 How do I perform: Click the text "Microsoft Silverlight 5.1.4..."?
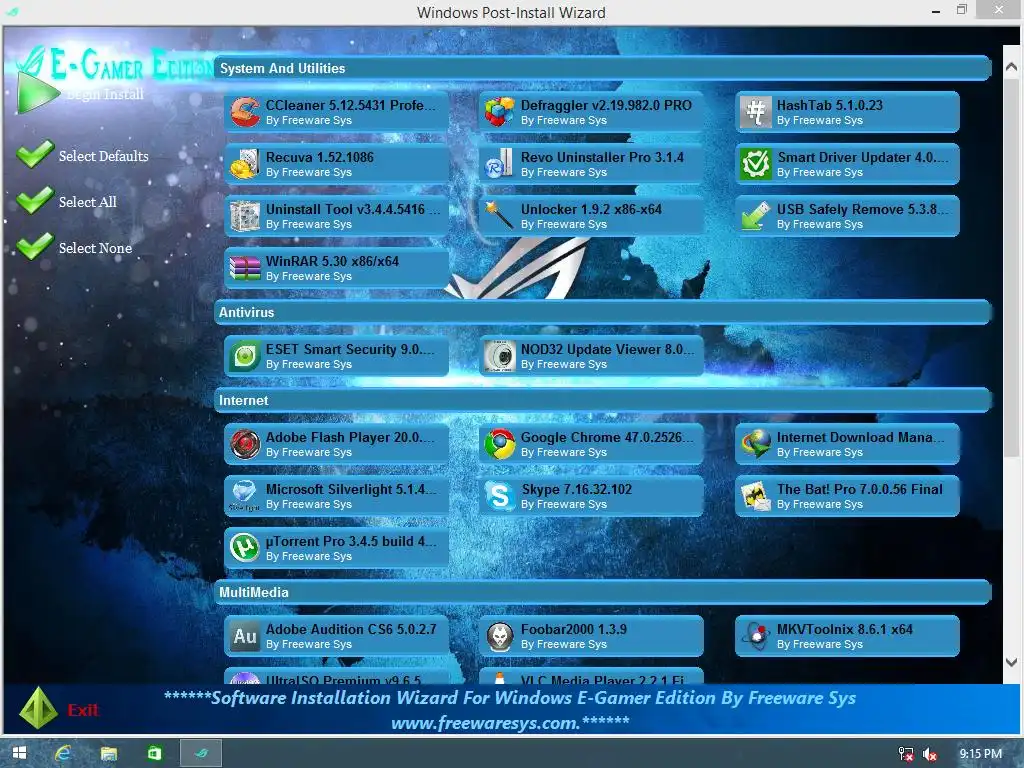pos(351,489)
